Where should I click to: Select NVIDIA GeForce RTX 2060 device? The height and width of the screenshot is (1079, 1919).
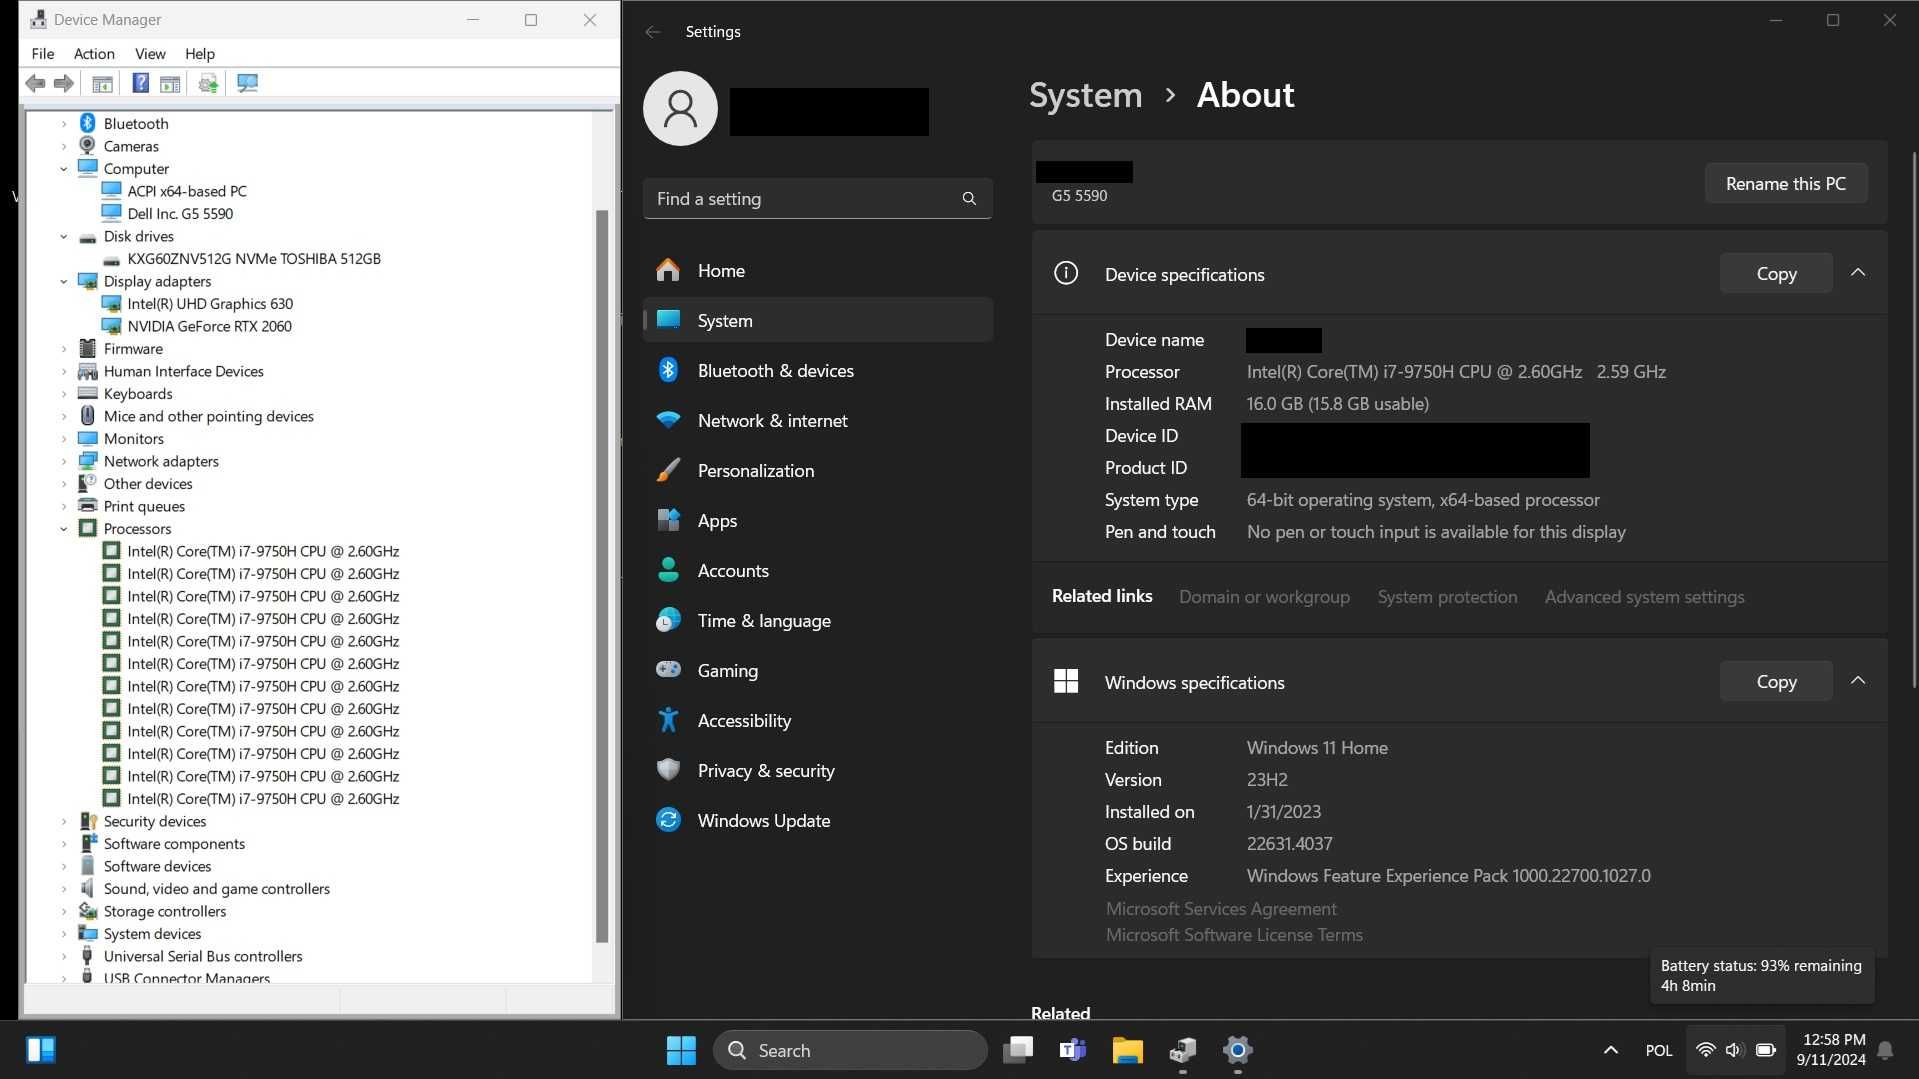click(209, 326)
